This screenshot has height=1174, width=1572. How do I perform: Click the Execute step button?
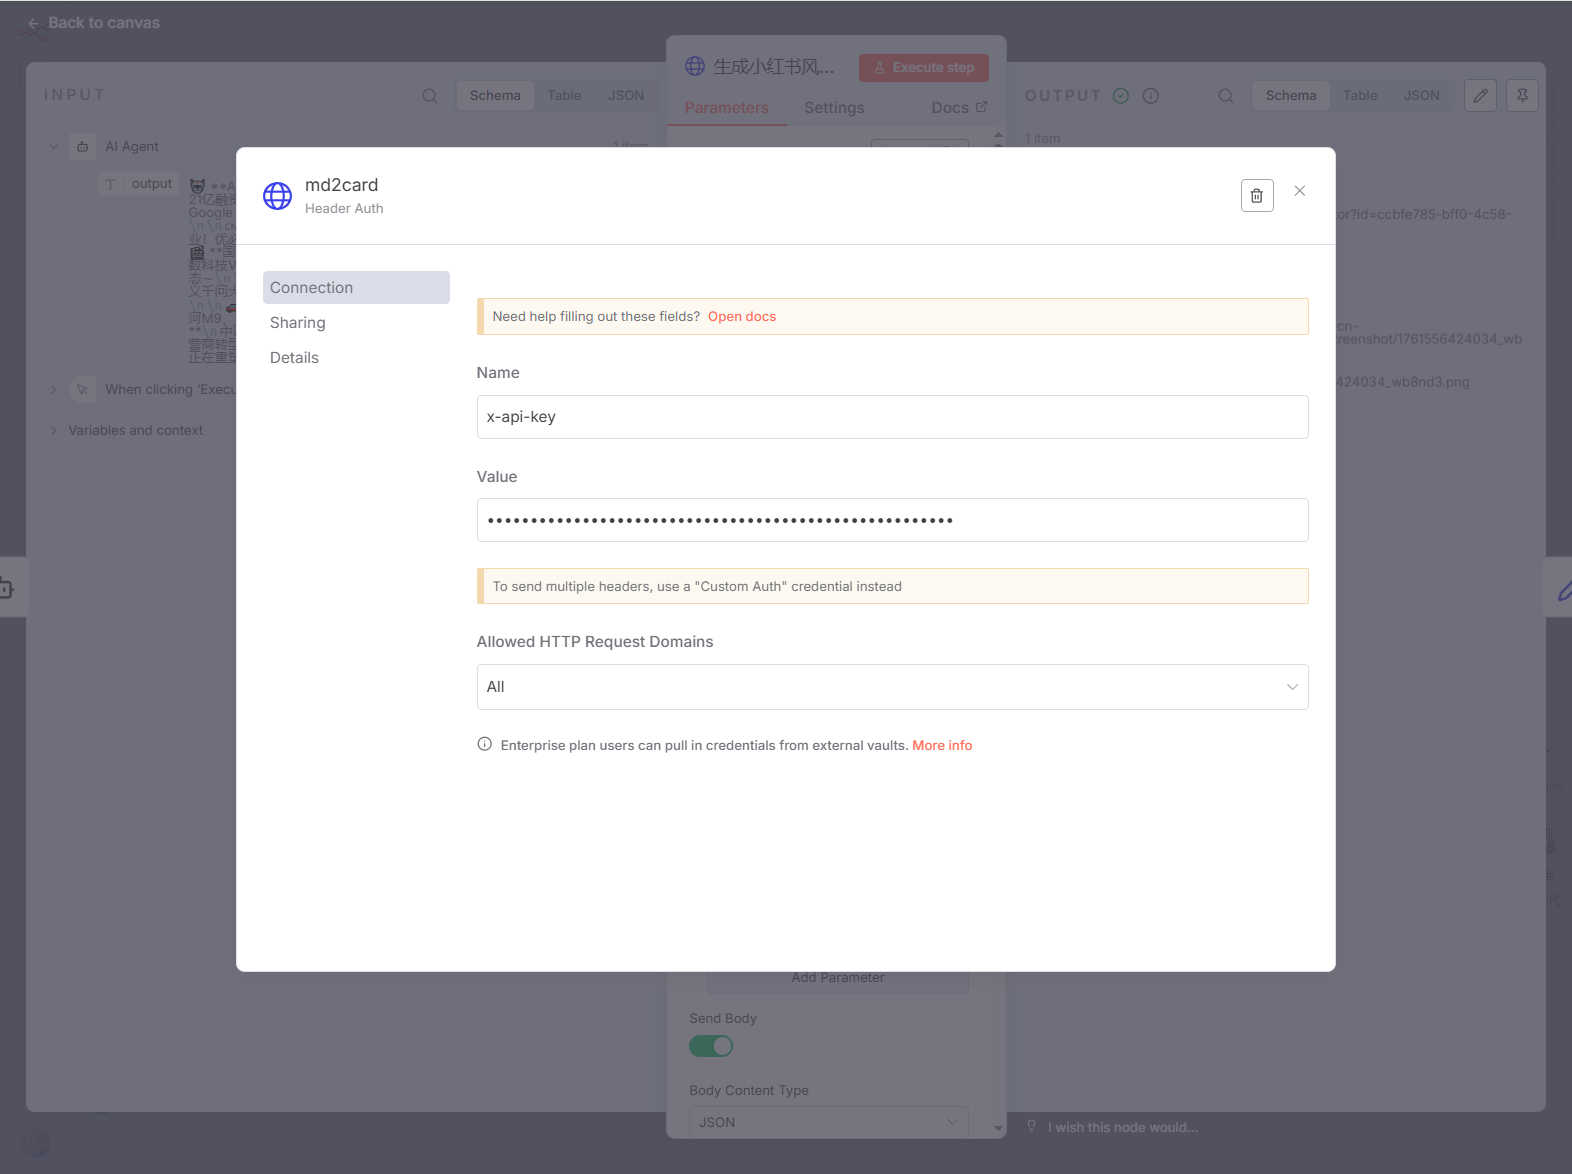coord(923,68)
